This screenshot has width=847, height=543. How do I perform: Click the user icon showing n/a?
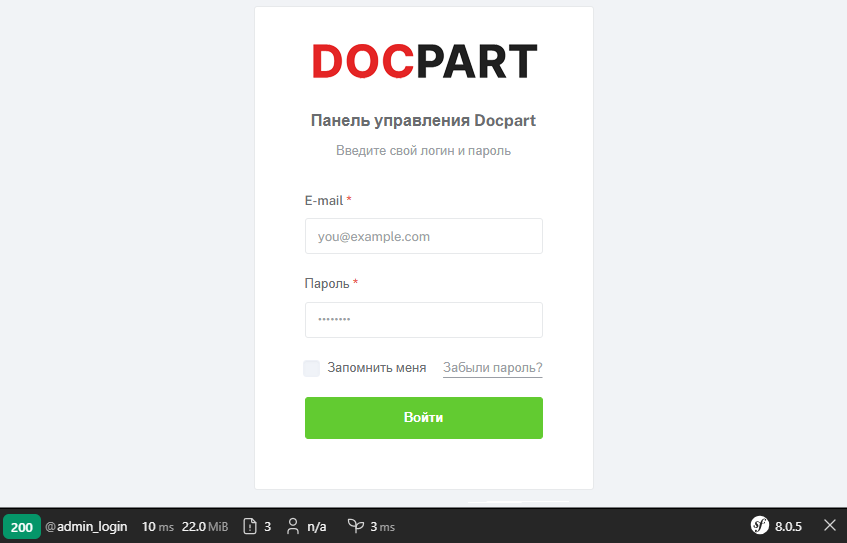click(293, 526)
